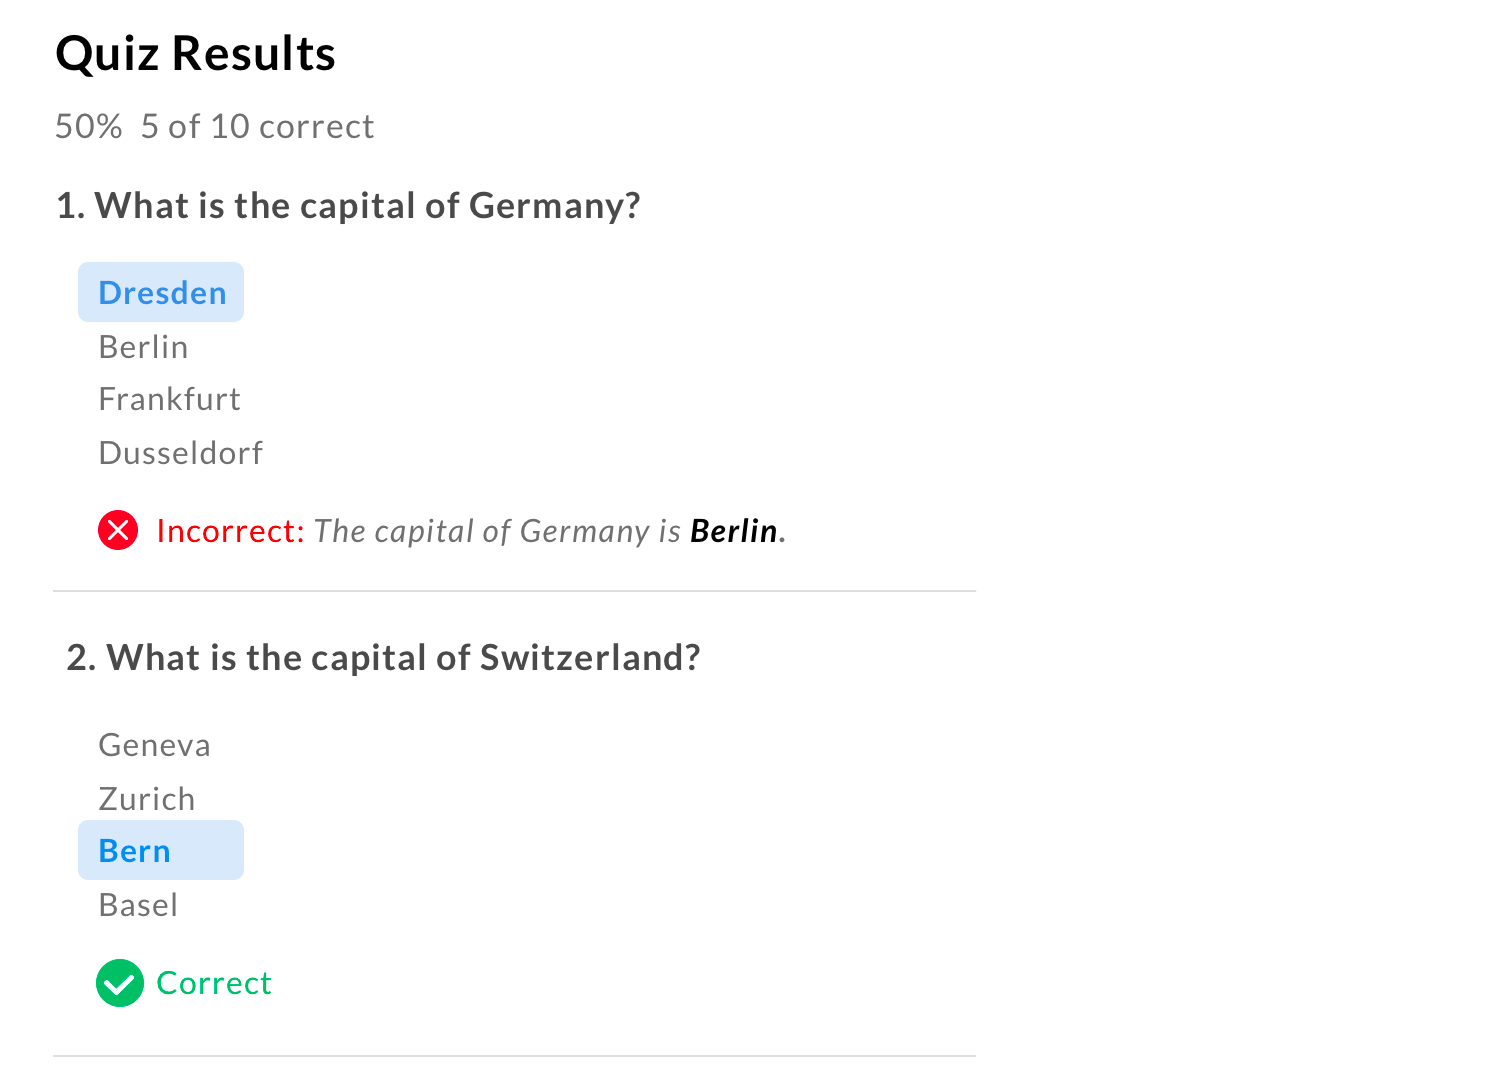
Task: Click the green correct checkmark icon
Action: [120, 983]
